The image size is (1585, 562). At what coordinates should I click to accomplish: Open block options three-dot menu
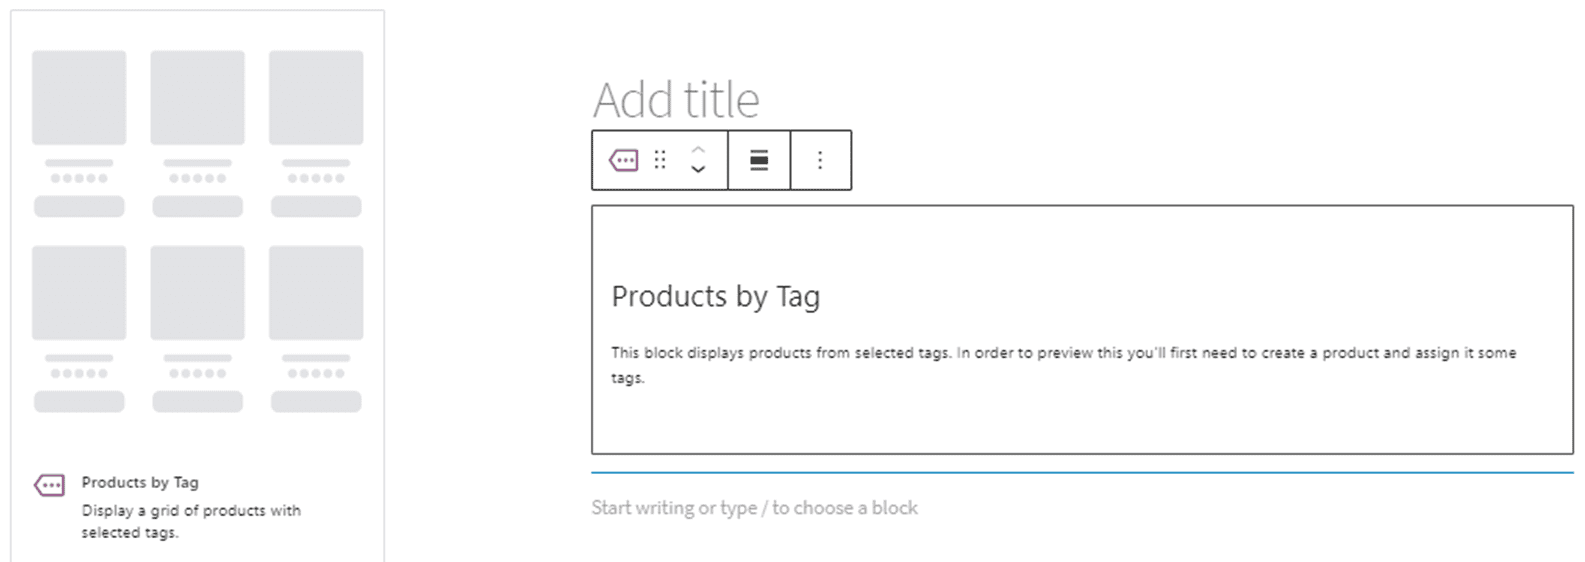pos(820,160)
